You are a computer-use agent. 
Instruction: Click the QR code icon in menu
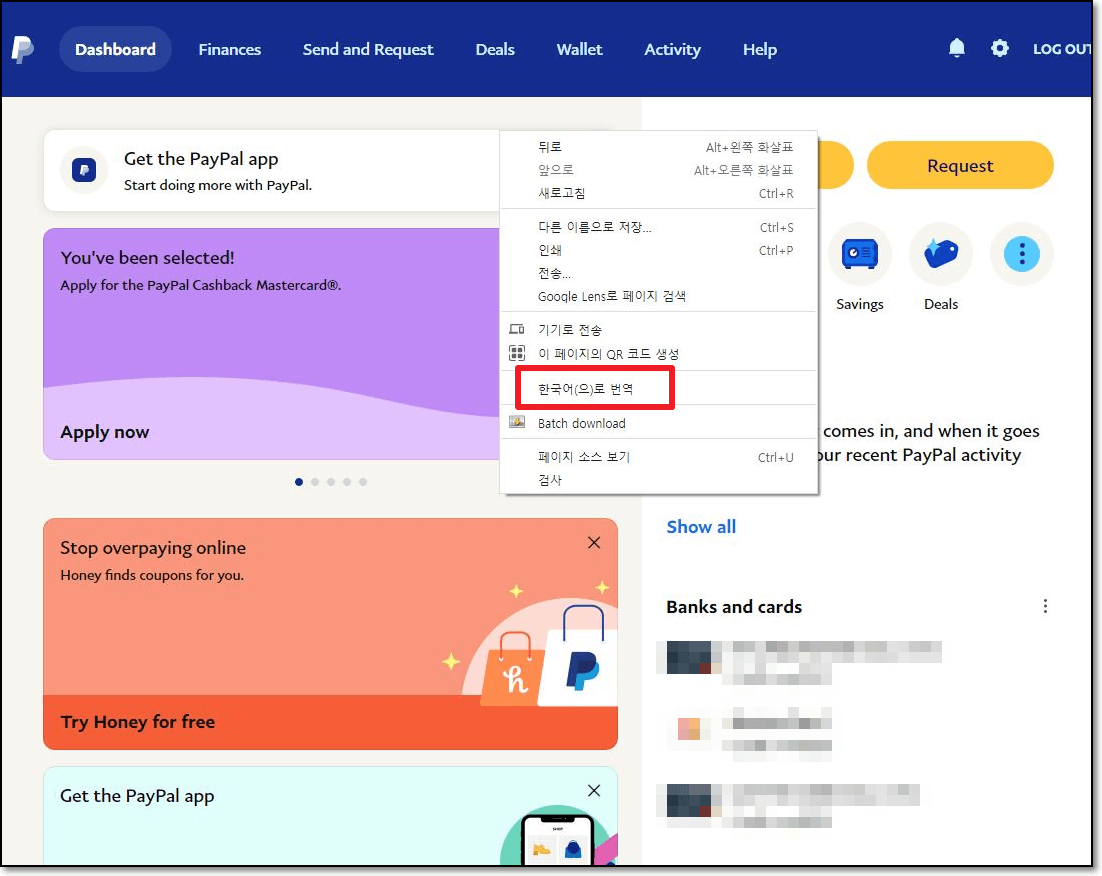(x=517, y=353)
